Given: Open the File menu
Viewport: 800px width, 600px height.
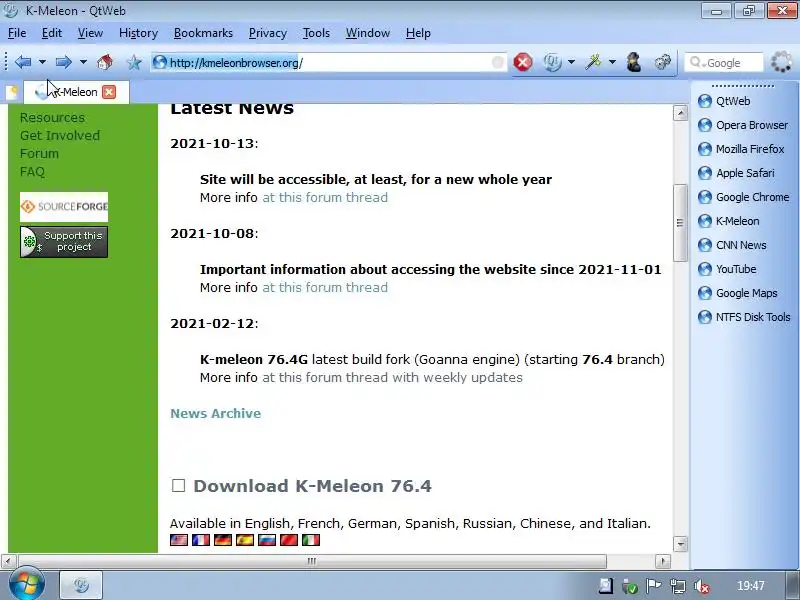Looking at the screenshot, I should click(x=17, y=33).
